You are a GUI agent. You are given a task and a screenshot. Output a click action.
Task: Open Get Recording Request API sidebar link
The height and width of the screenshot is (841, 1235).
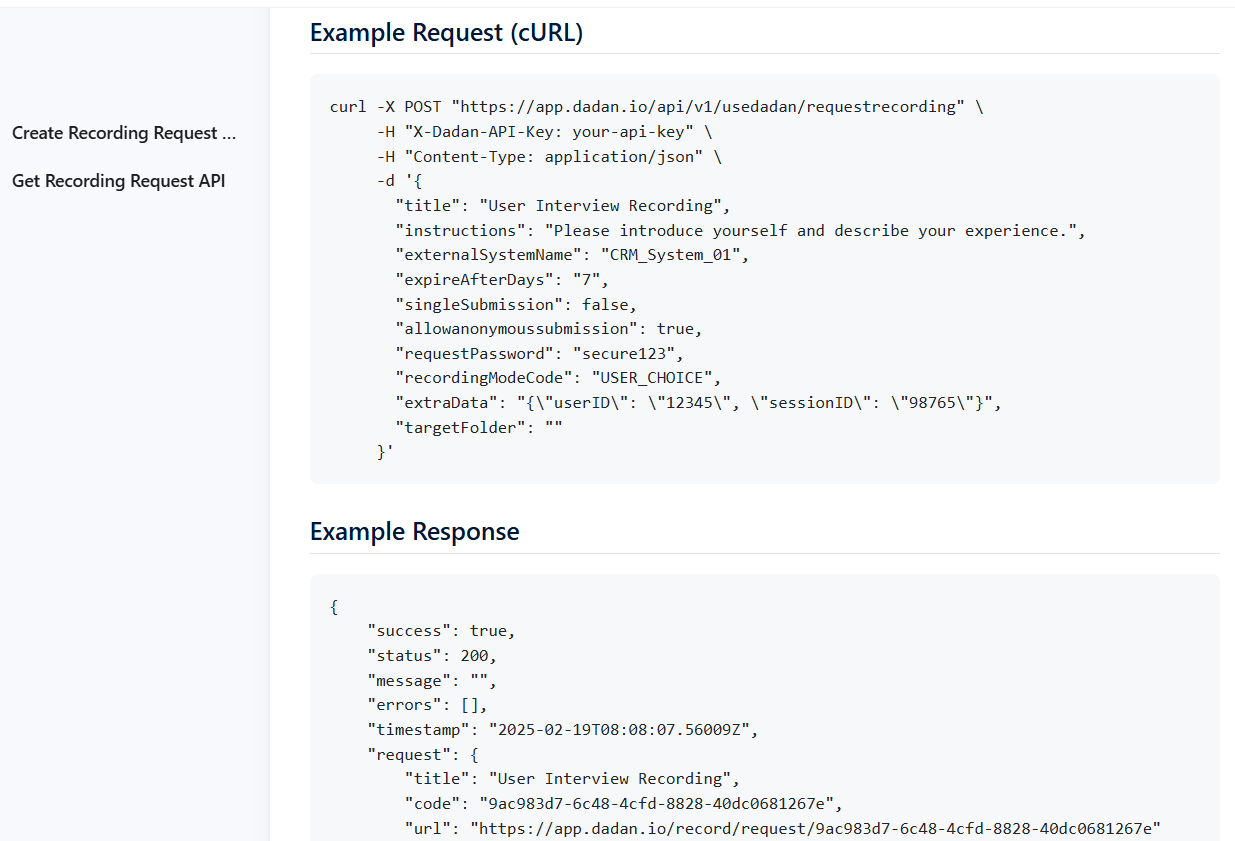coord(119,181)
